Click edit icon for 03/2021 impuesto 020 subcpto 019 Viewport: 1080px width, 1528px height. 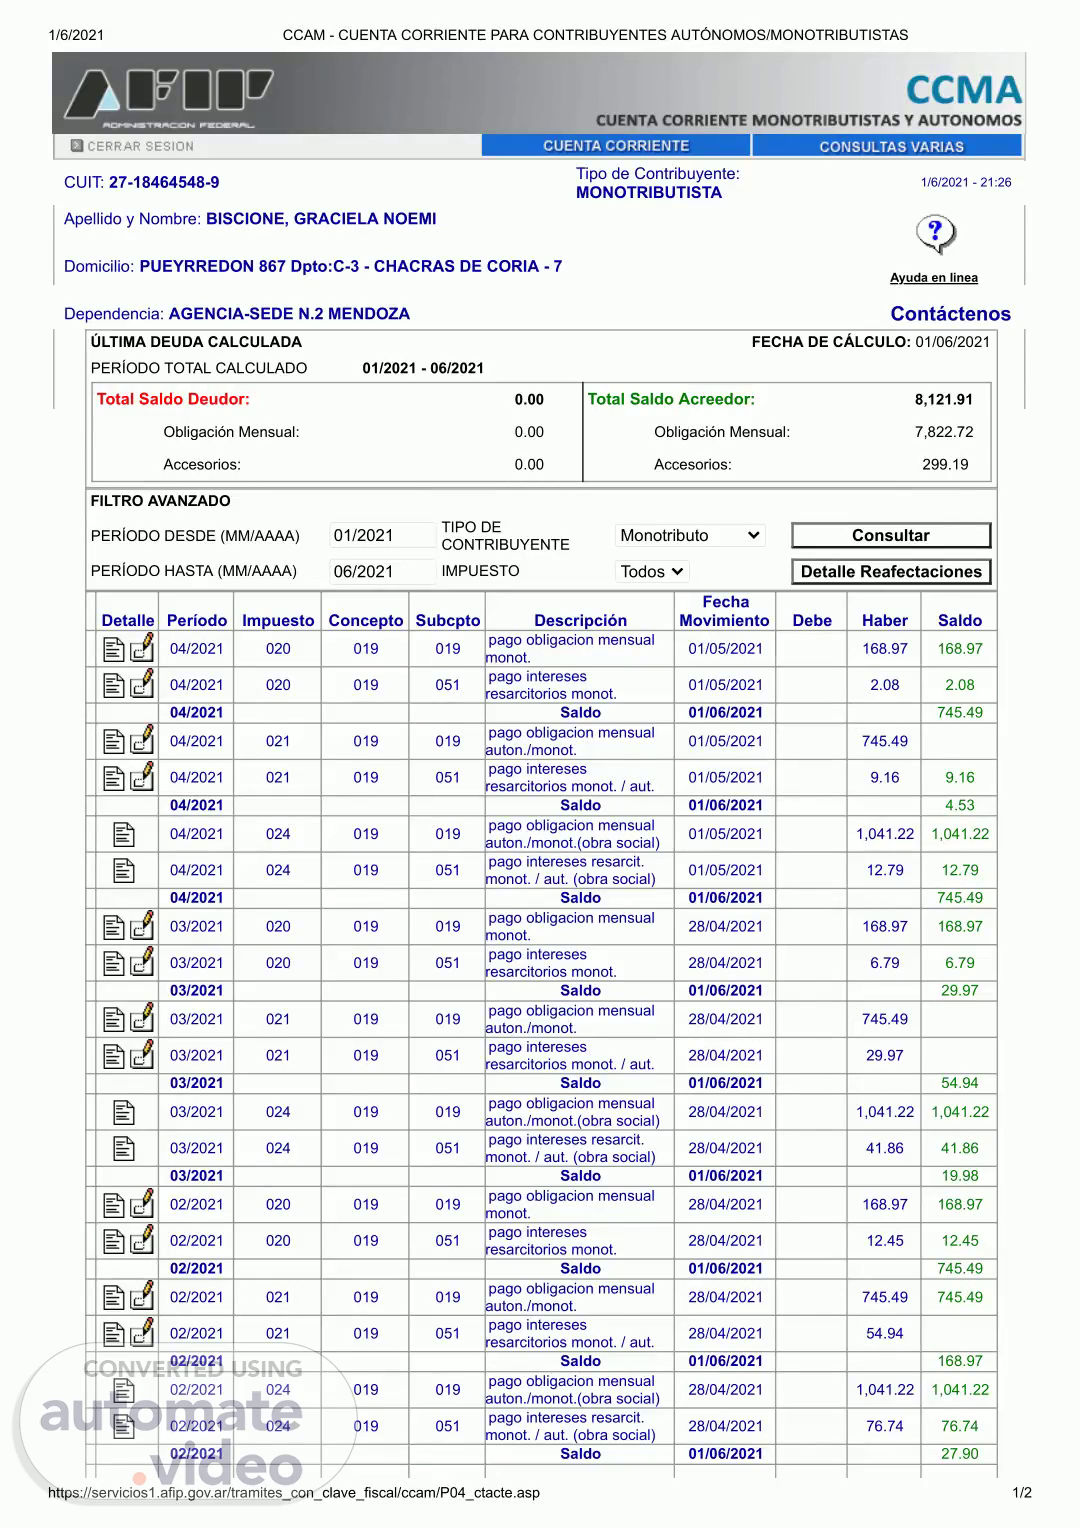(142, 926)
